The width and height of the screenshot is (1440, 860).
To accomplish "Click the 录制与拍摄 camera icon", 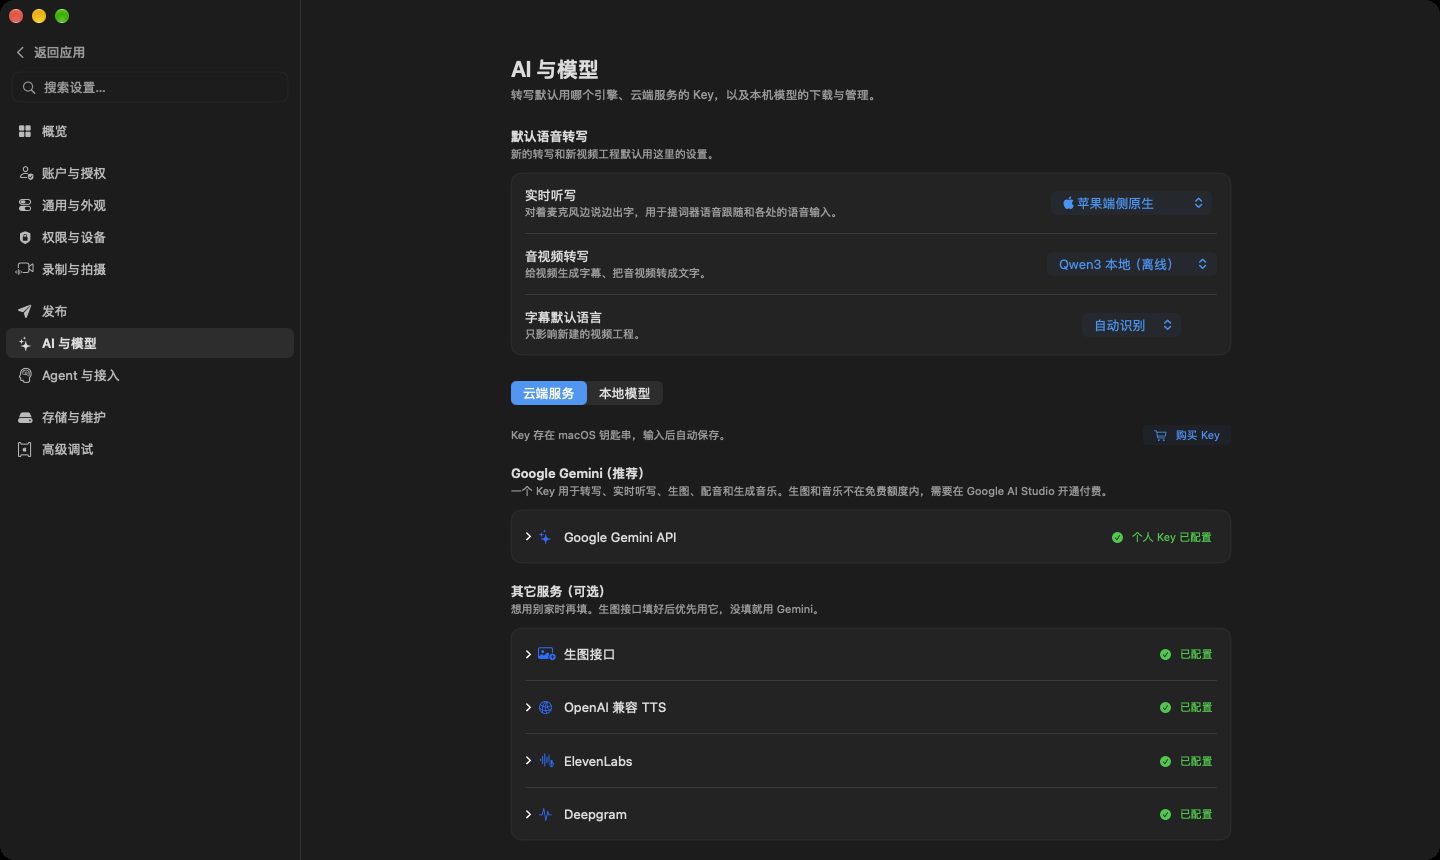I will coord(26,269).
